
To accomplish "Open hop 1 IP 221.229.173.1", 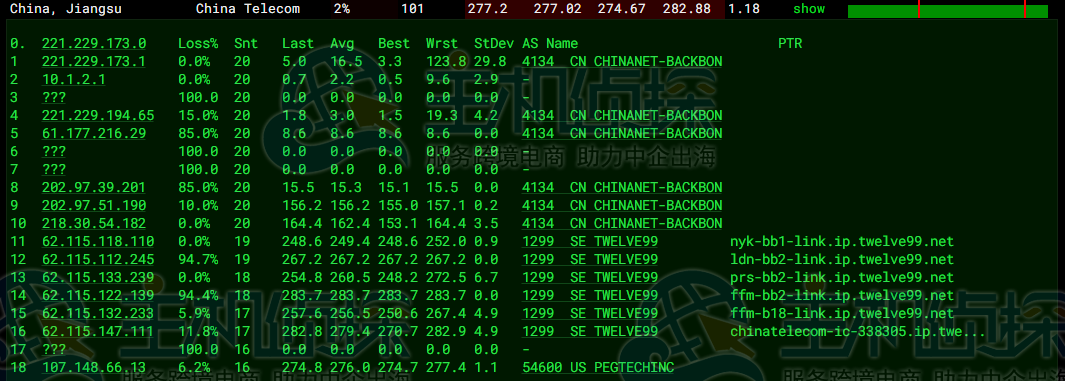I will 94,62.
